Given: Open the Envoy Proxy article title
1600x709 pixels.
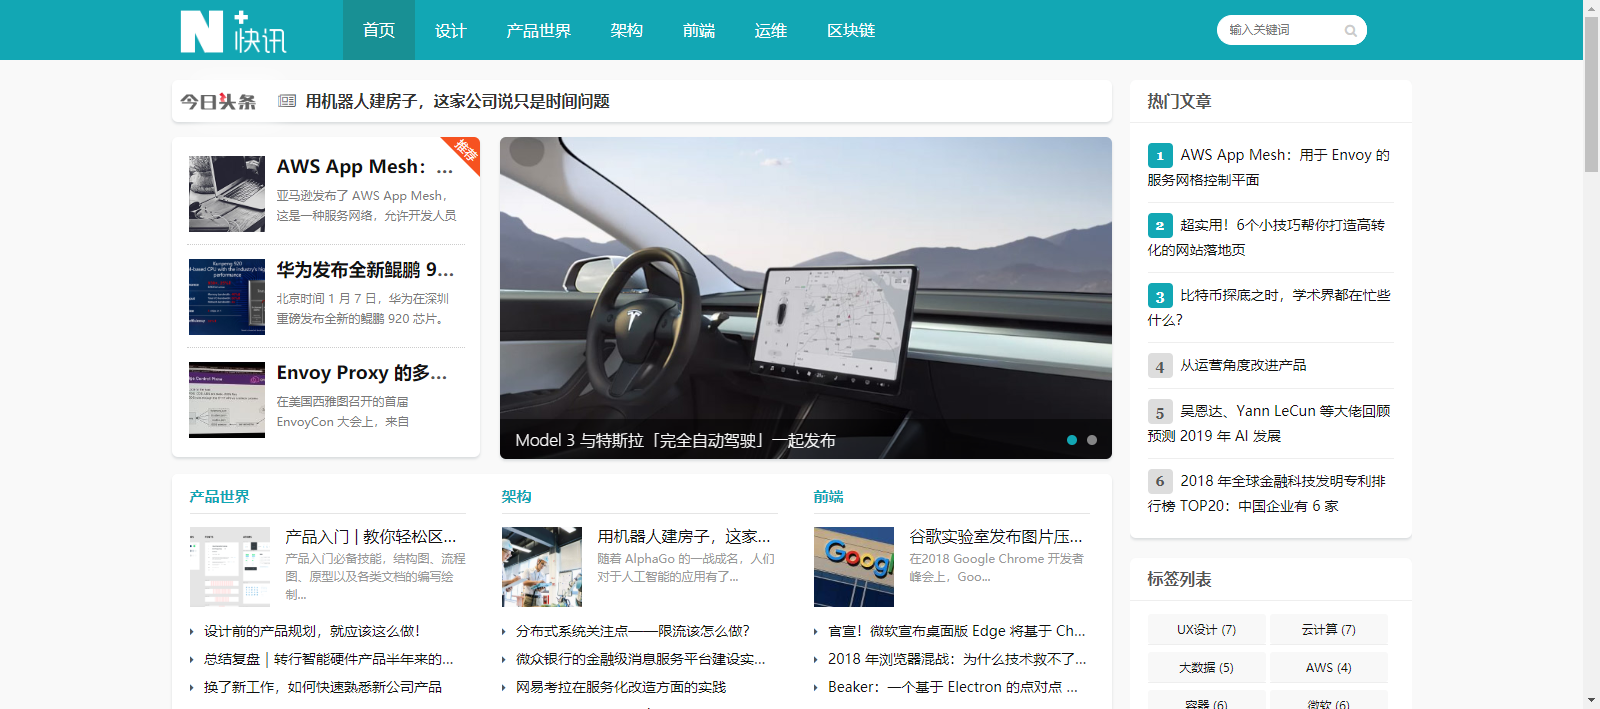Looking at the screenshot, I should click(x=362, y=373).
